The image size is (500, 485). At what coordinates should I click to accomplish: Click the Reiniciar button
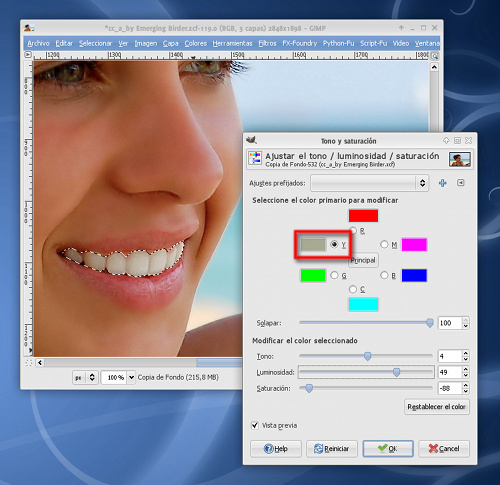[332, 449]
